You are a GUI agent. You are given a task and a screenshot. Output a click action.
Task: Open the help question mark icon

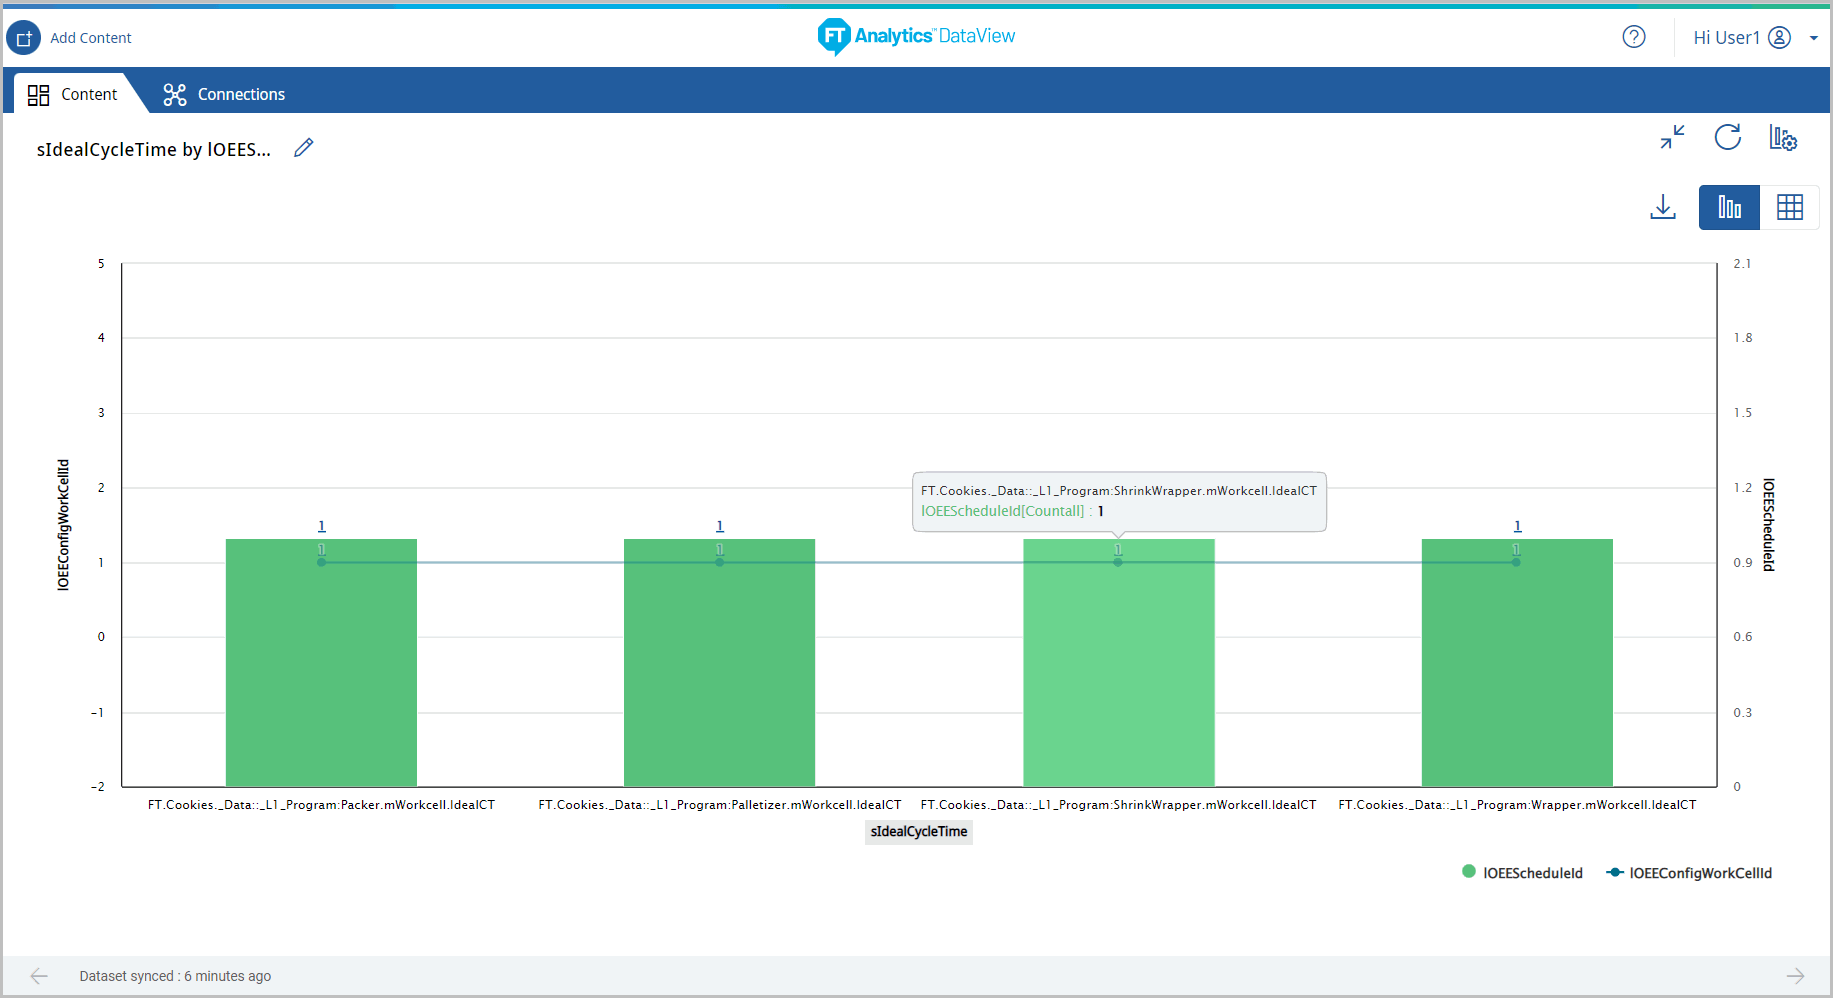pos(1633,37)
